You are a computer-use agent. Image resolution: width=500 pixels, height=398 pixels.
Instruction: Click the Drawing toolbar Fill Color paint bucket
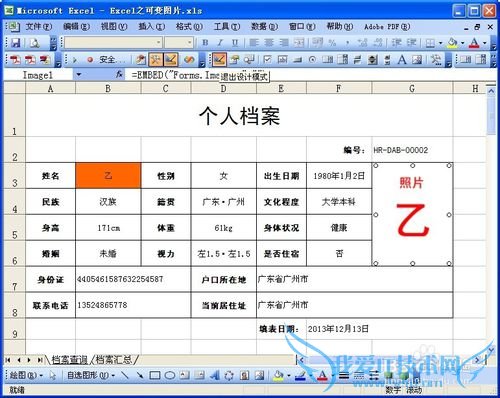278,376
